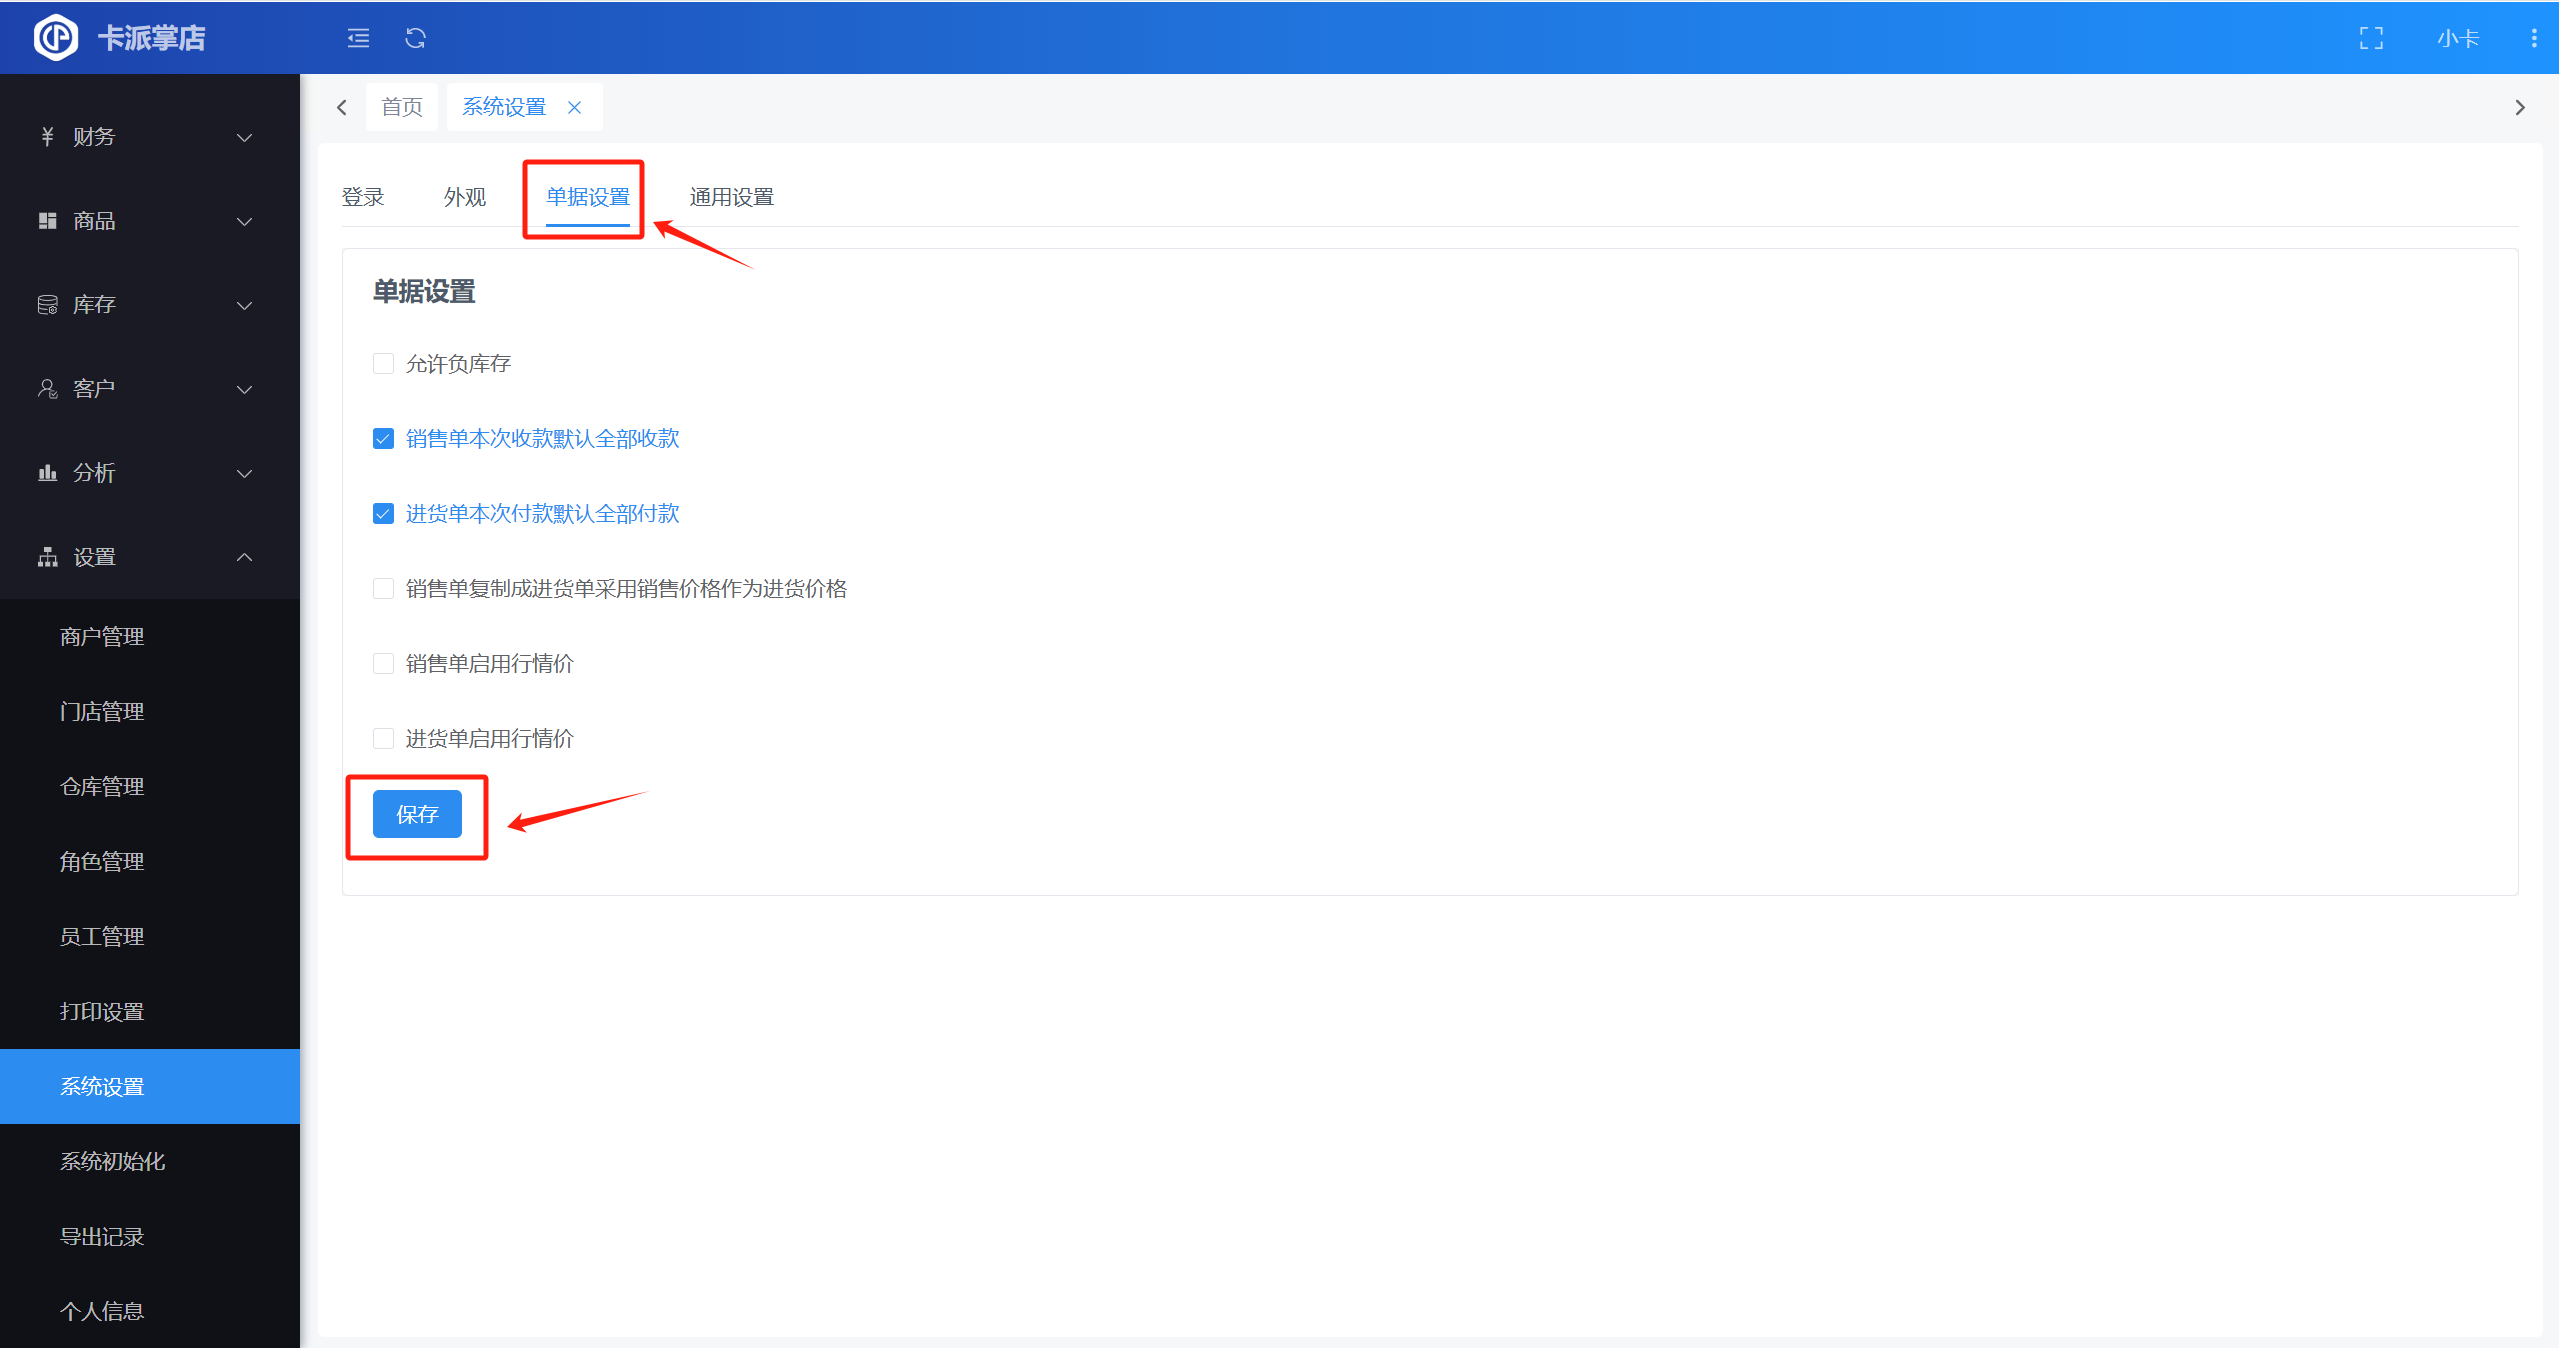Switch to the 外观 tab

pos(465,197)
